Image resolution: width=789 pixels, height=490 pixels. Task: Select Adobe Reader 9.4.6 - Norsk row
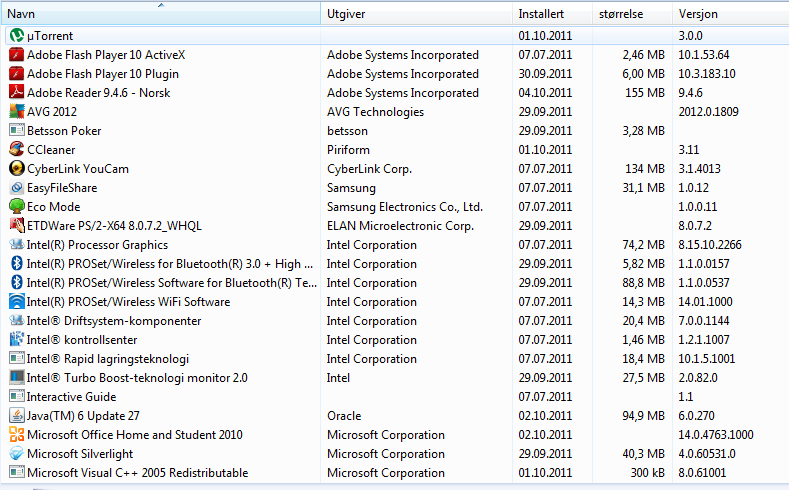point(98,93)
